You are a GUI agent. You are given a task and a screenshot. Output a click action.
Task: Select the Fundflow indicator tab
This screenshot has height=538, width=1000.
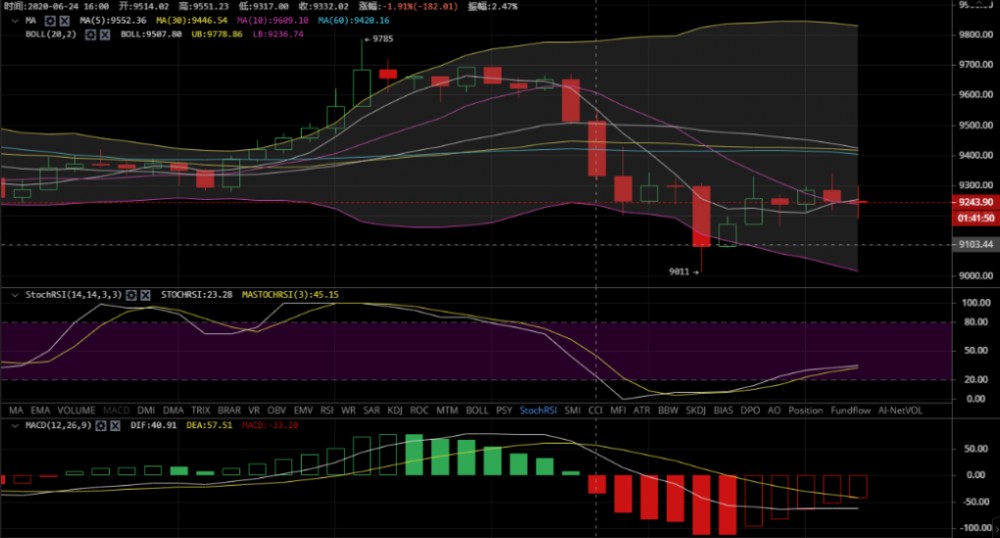(850, 410)
